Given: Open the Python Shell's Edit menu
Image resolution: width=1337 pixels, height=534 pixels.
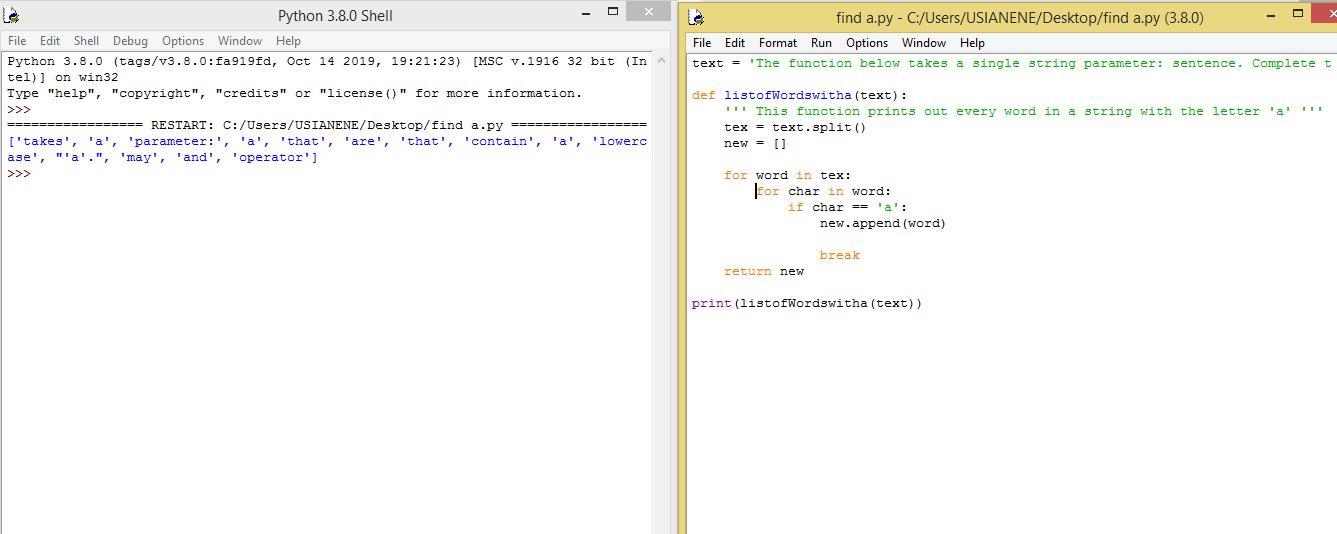Looking at the screenshot, I should coord(49,41).
